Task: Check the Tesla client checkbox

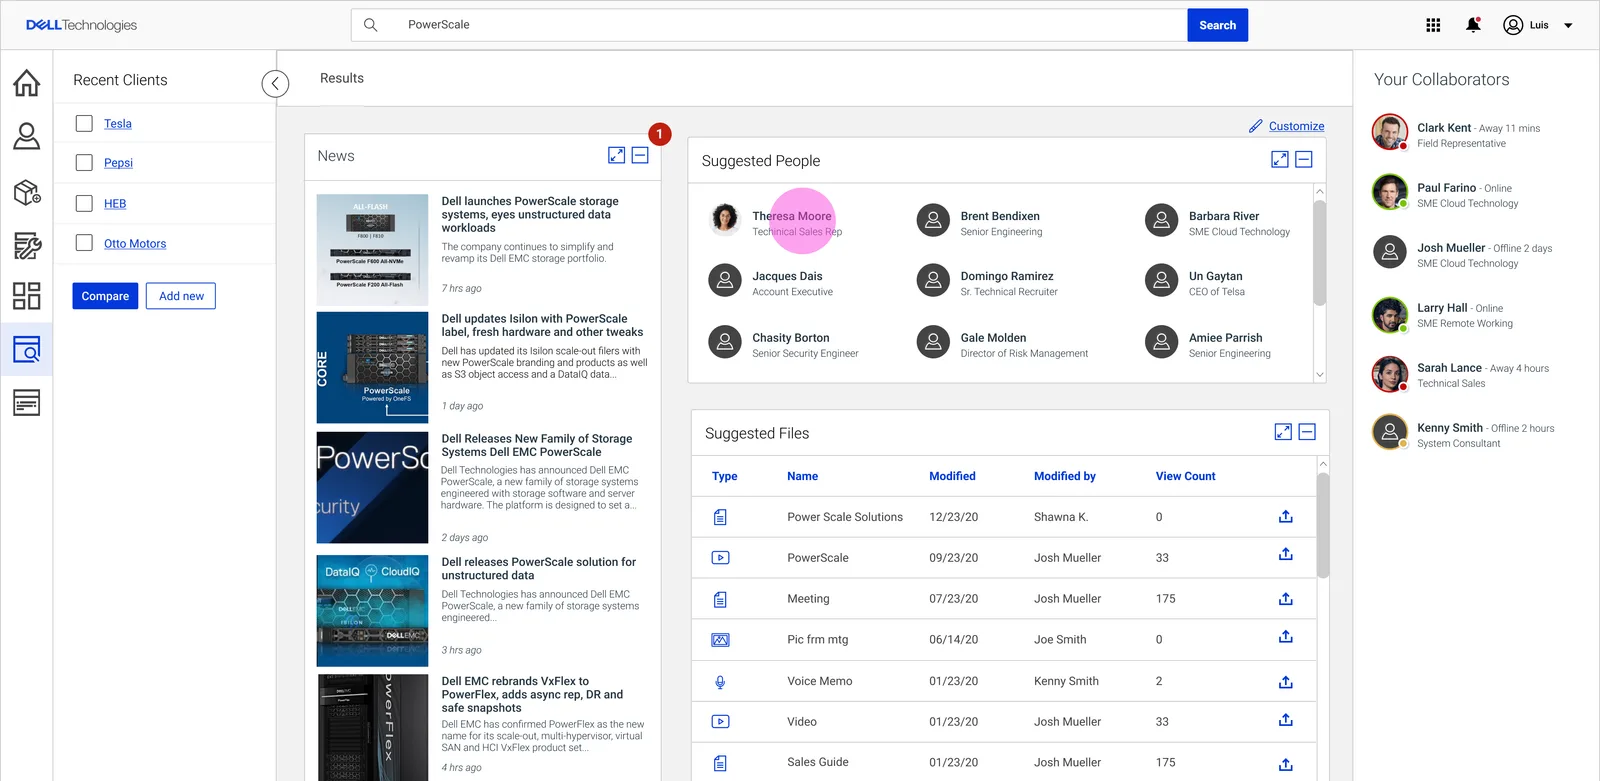Action: coord(84,123)
